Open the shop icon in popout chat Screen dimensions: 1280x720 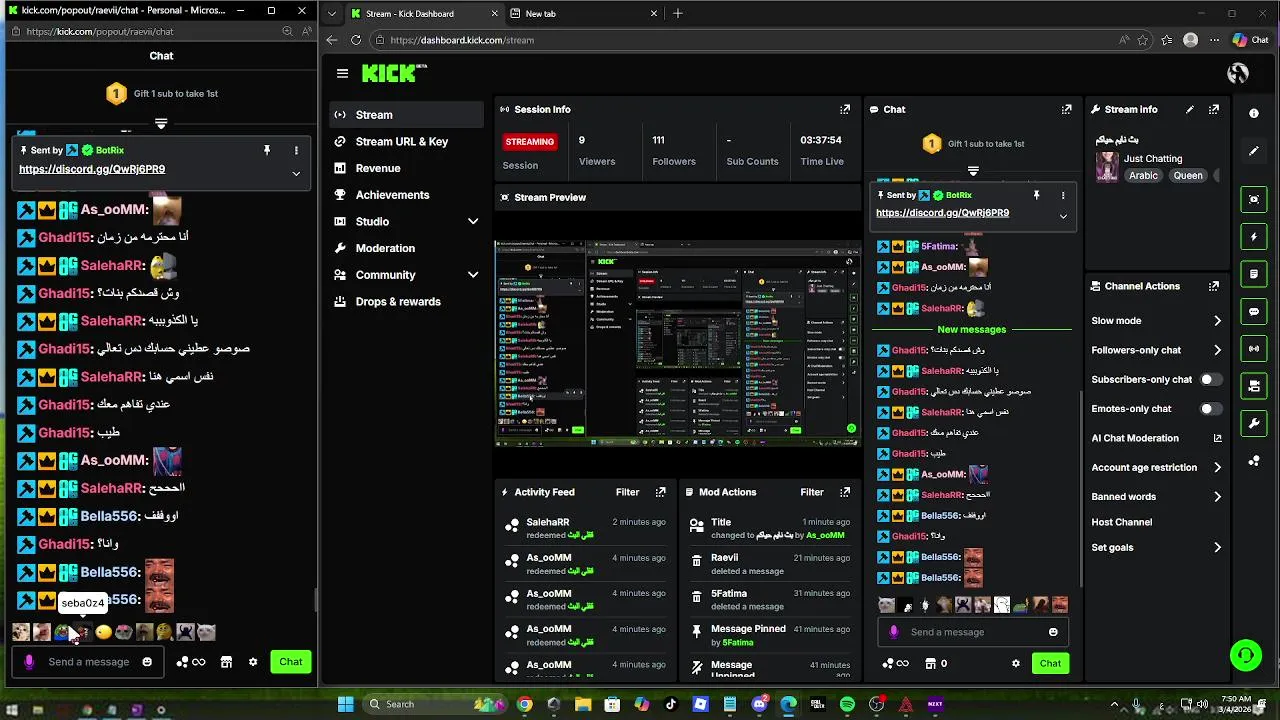coord(226,662)
